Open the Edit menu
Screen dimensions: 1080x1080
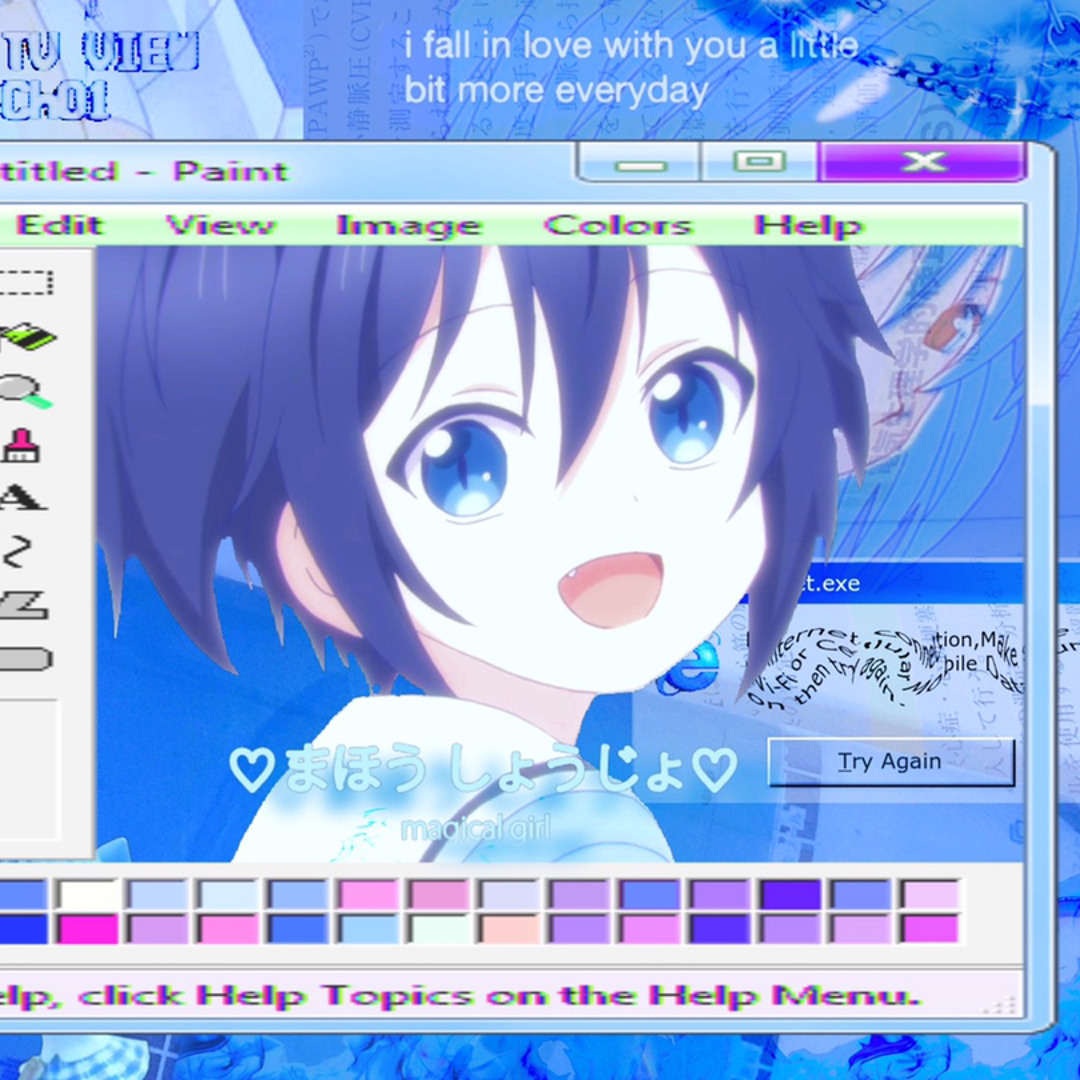(59, 225)
